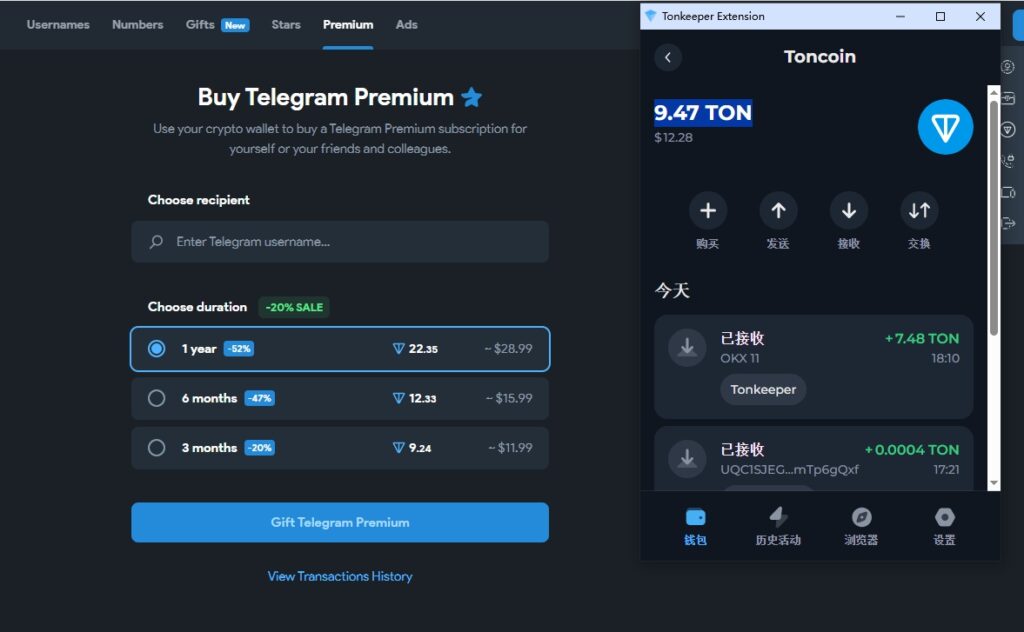Open the History tab with the lightning icon
This screenshot has width=1024, height=632.
coord(778,526)
